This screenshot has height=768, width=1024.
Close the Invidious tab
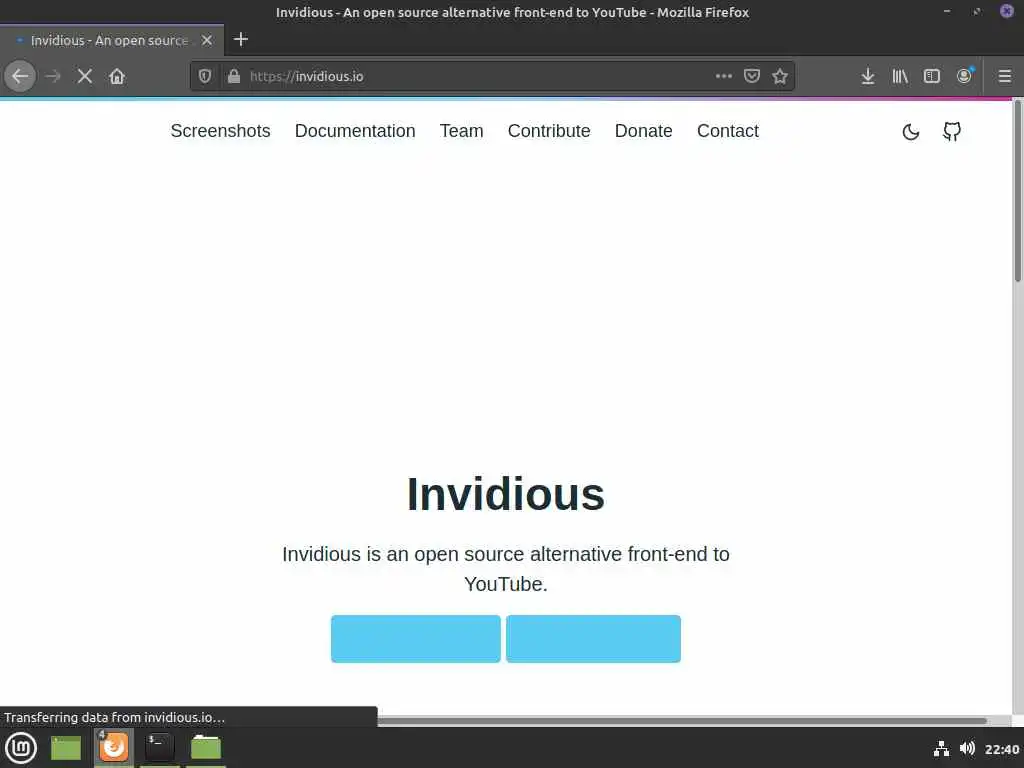tap(207, 40)
